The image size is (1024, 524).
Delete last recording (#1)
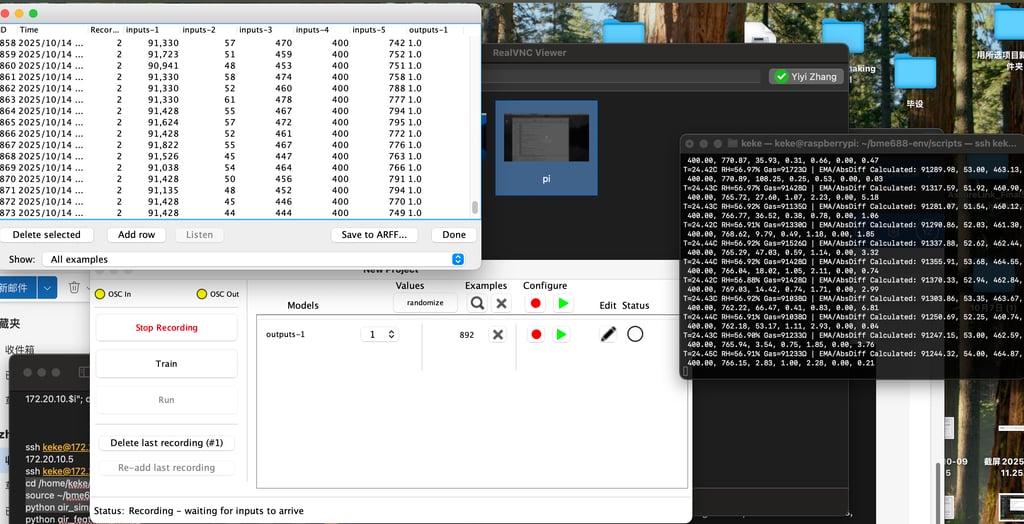coord(167,443)
